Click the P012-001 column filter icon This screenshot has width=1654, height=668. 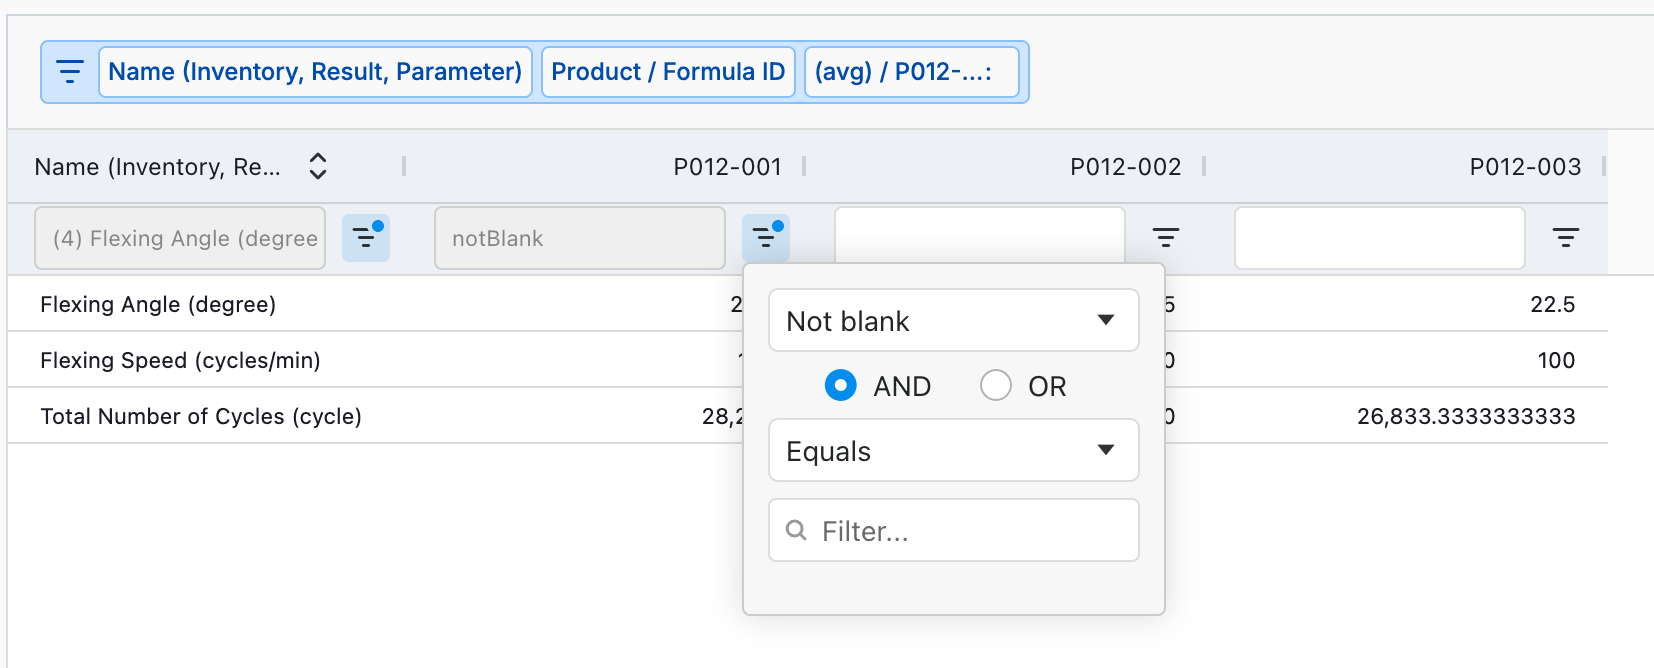(x=766, y=238)
